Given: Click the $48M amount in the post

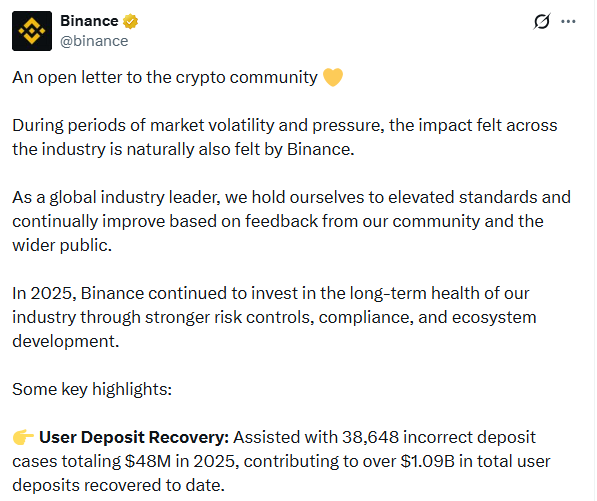Looking at the screenshot, I should point(148,461).
